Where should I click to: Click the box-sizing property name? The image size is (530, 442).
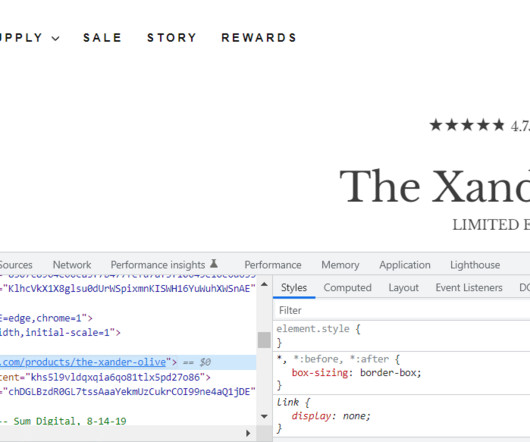(320, 373)
